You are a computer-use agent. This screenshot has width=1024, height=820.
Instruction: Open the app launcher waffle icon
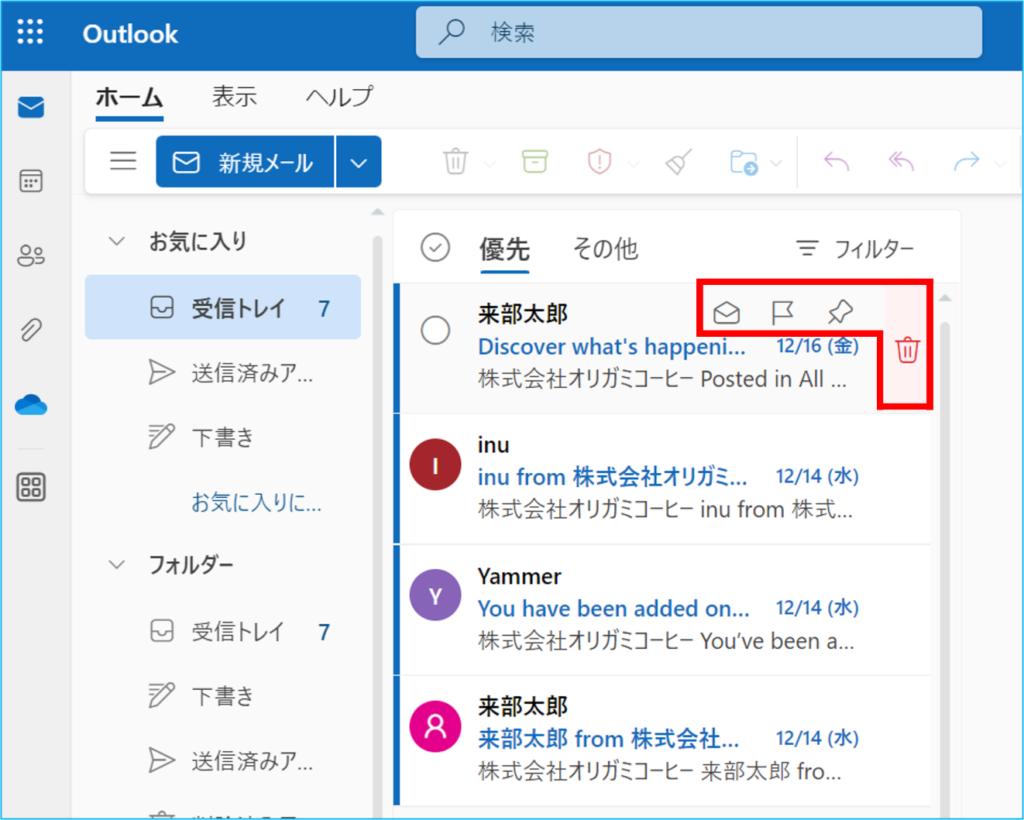(x=30, y=33)
